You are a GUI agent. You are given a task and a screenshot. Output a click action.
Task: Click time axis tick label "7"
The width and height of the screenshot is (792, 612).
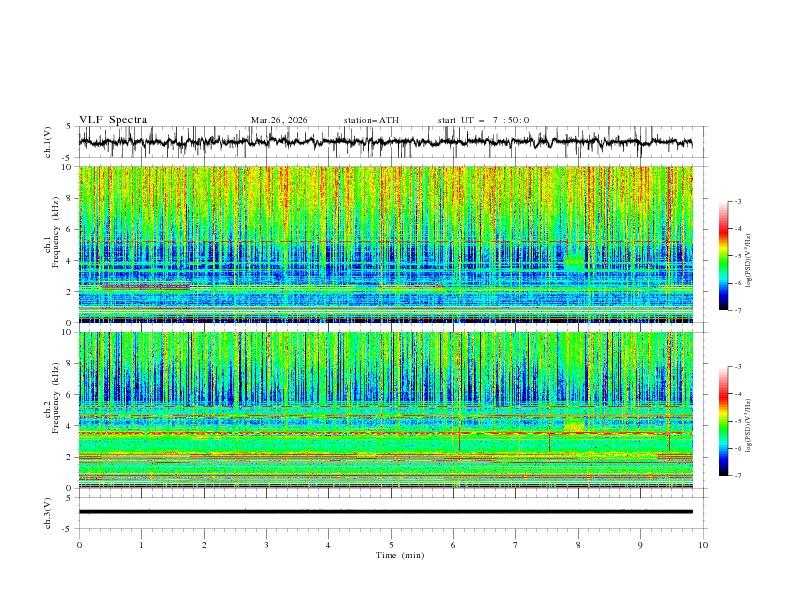pyautogui.click(x=516, y=545)
